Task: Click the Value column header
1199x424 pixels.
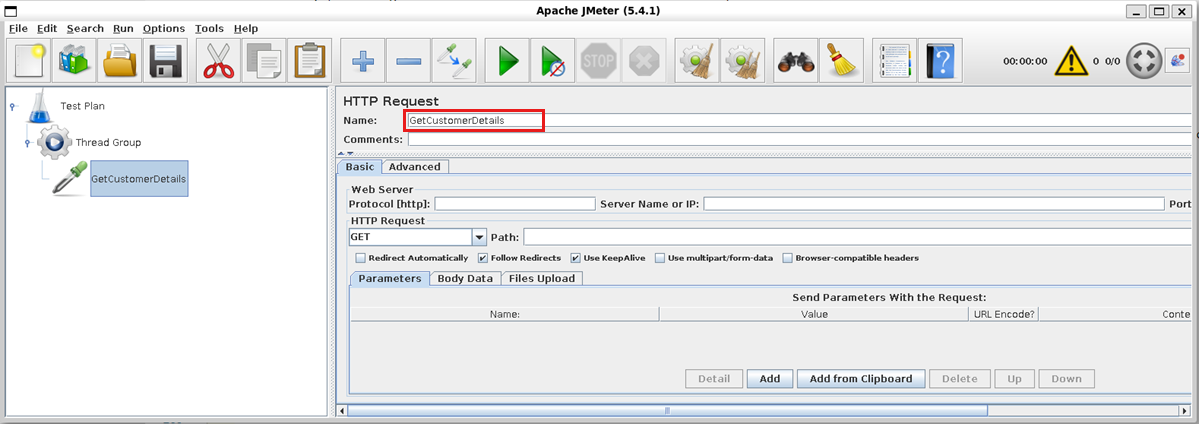Action: point(814,314)
